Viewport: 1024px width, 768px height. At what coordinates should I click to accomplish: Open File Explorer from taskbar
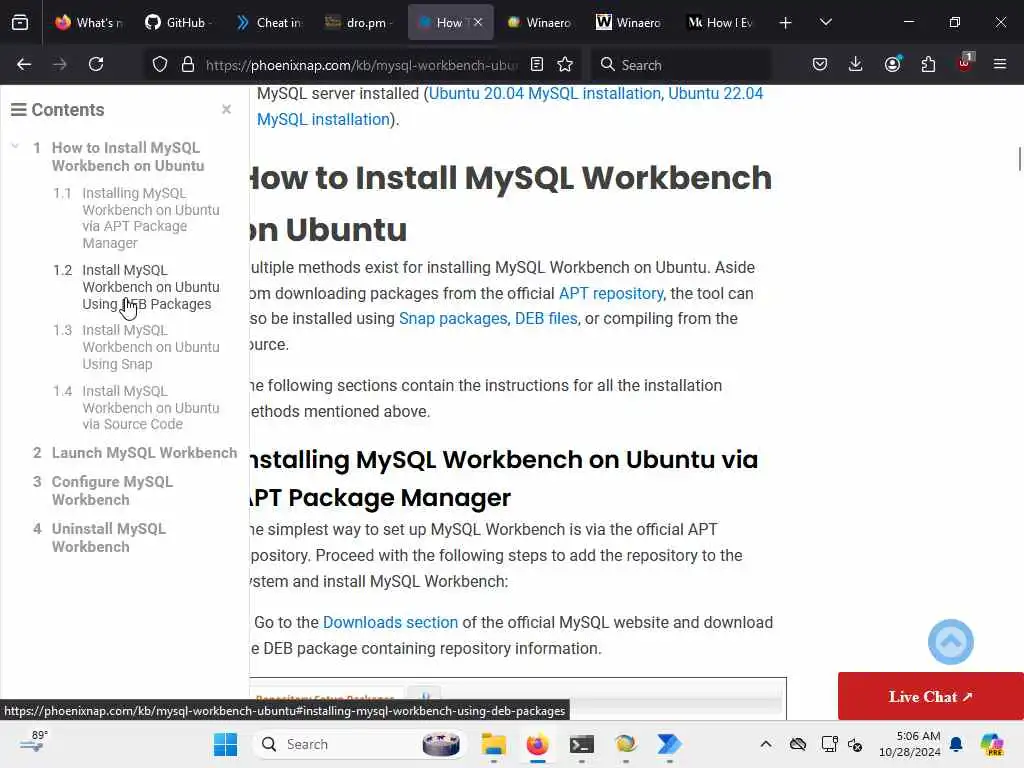(493, 744)
